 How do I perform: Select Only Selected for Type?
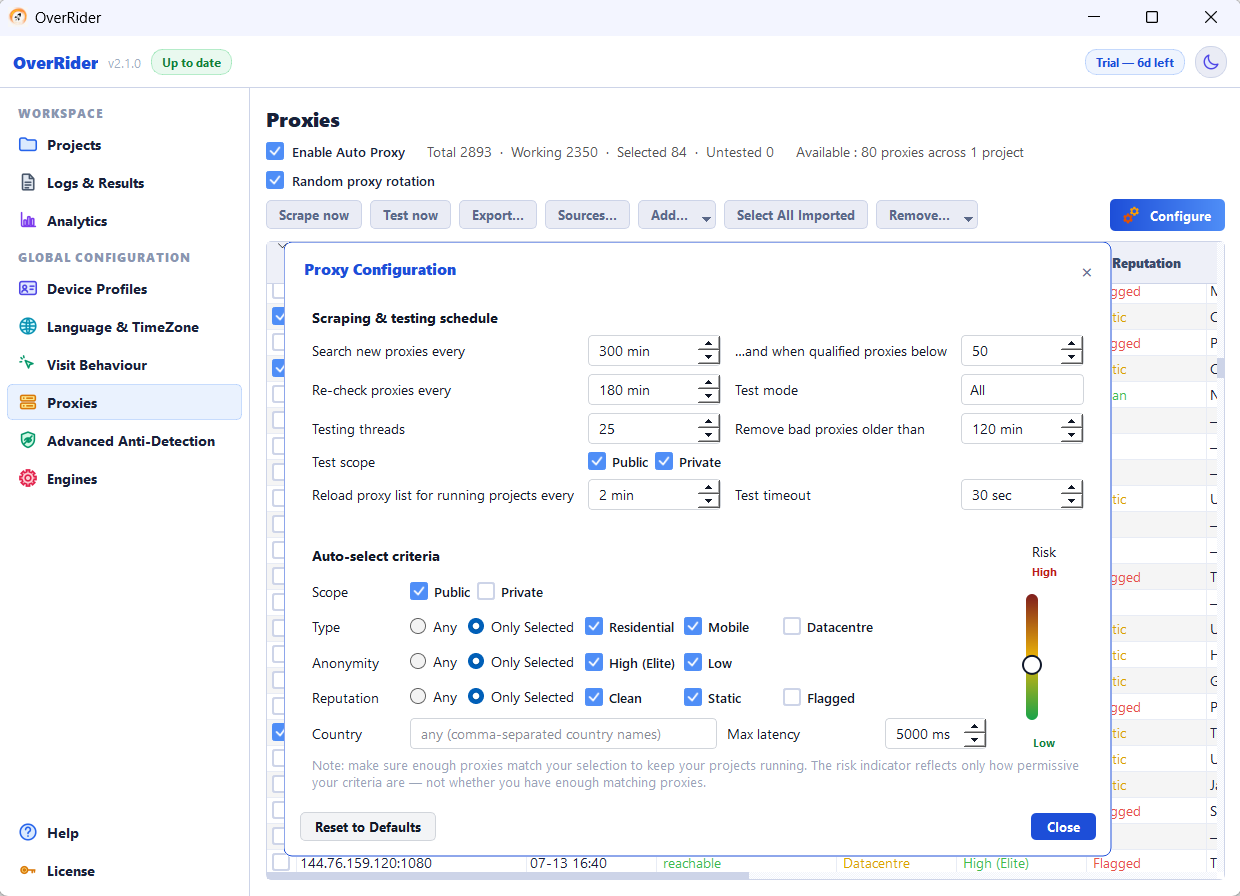[x=477, y=627]
